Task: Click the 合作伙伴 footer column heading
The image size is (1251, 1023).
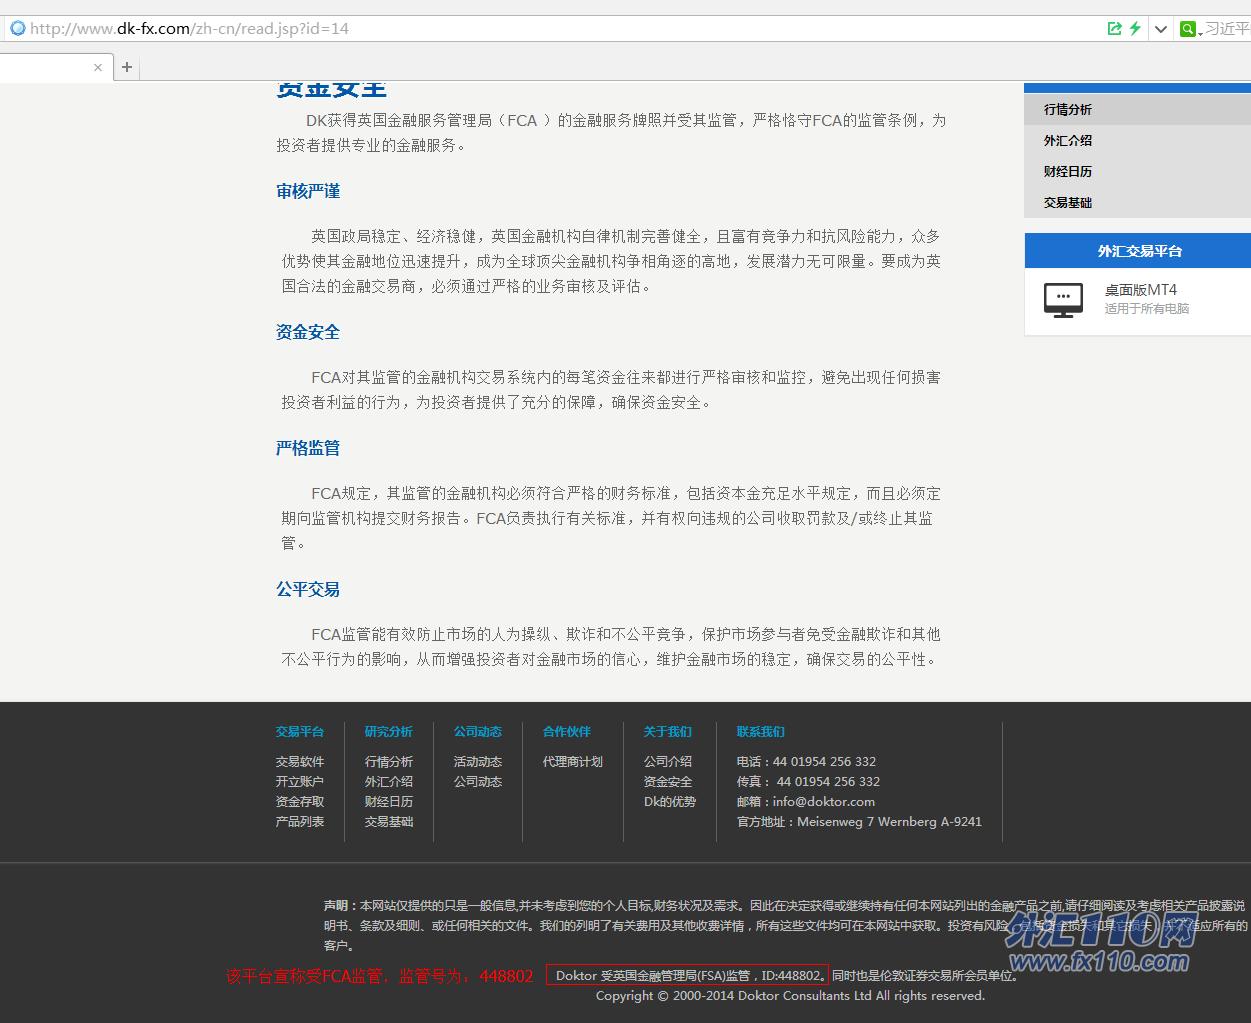Action: (x=567, y=732)
